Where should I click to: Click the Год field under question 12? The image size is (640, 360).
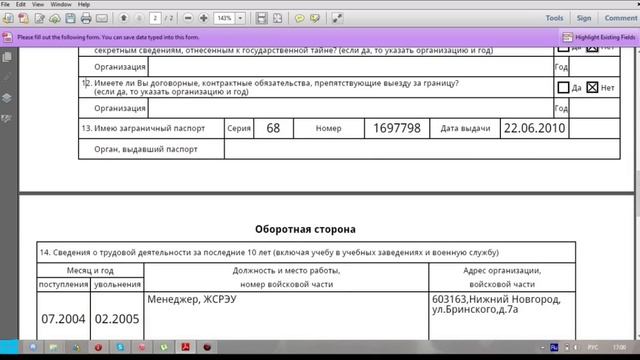point(594,108)
